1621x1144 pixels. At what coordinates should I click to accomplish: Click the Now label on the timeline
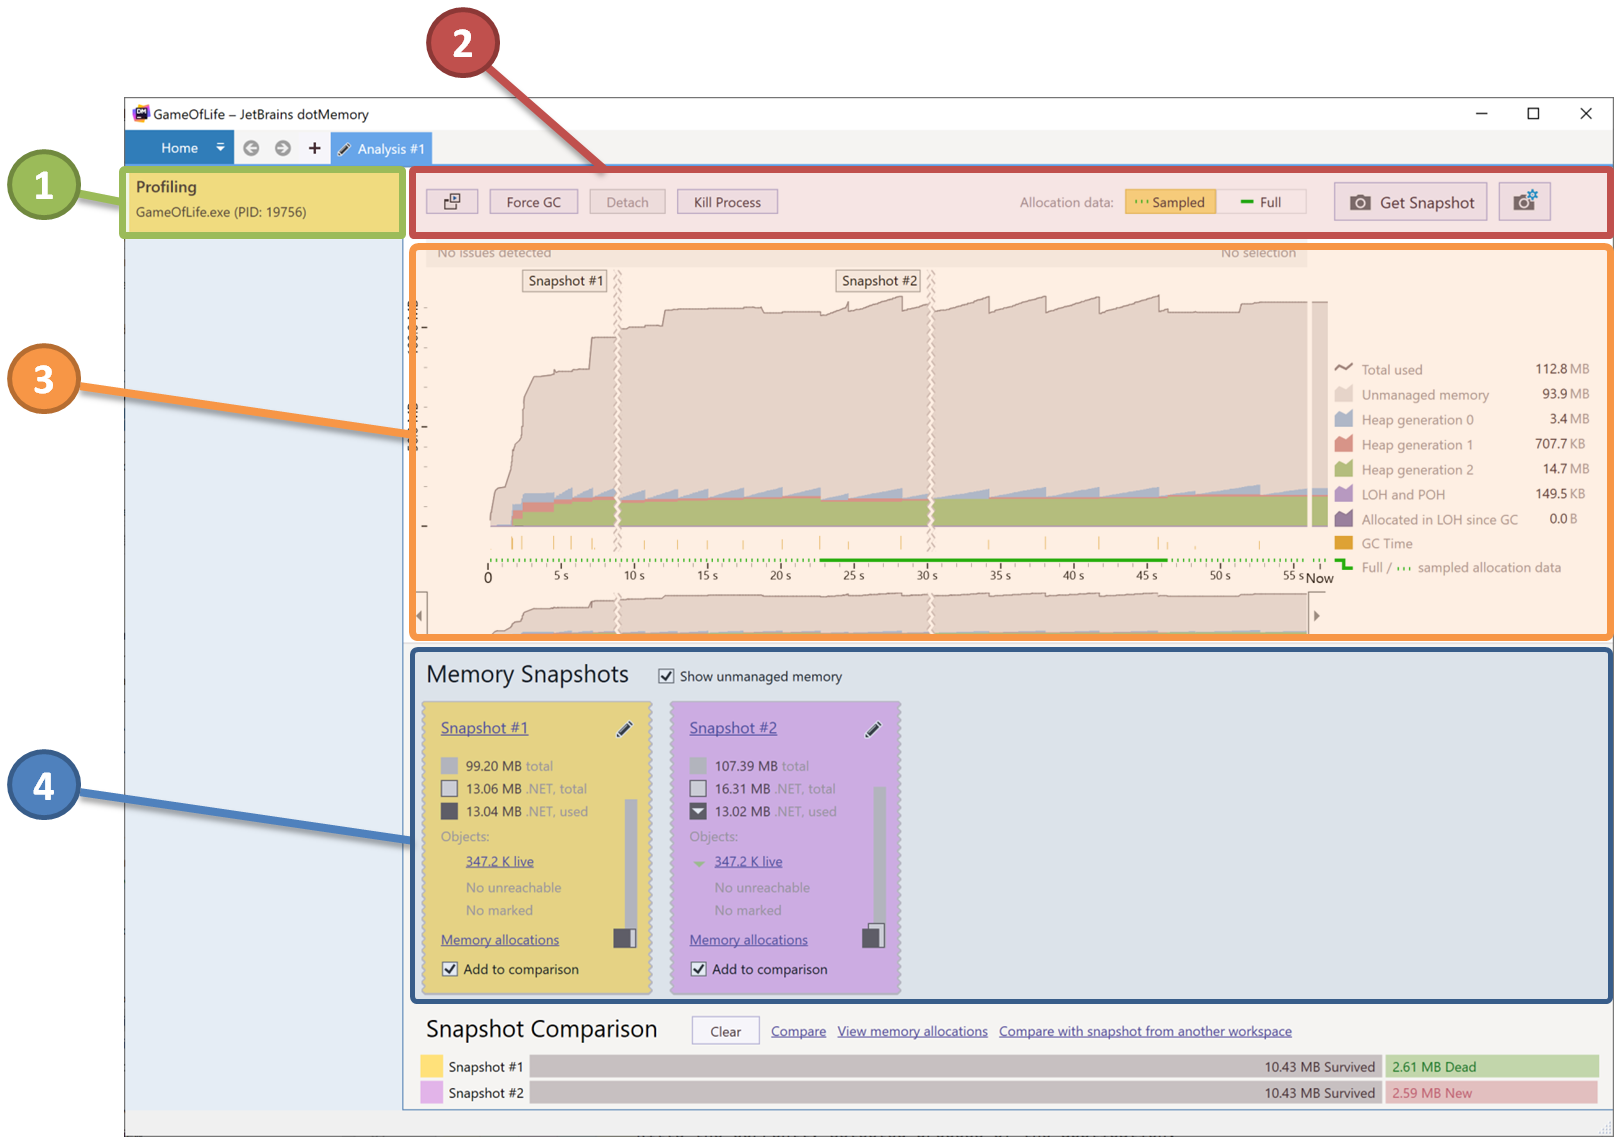point(1320,578)
